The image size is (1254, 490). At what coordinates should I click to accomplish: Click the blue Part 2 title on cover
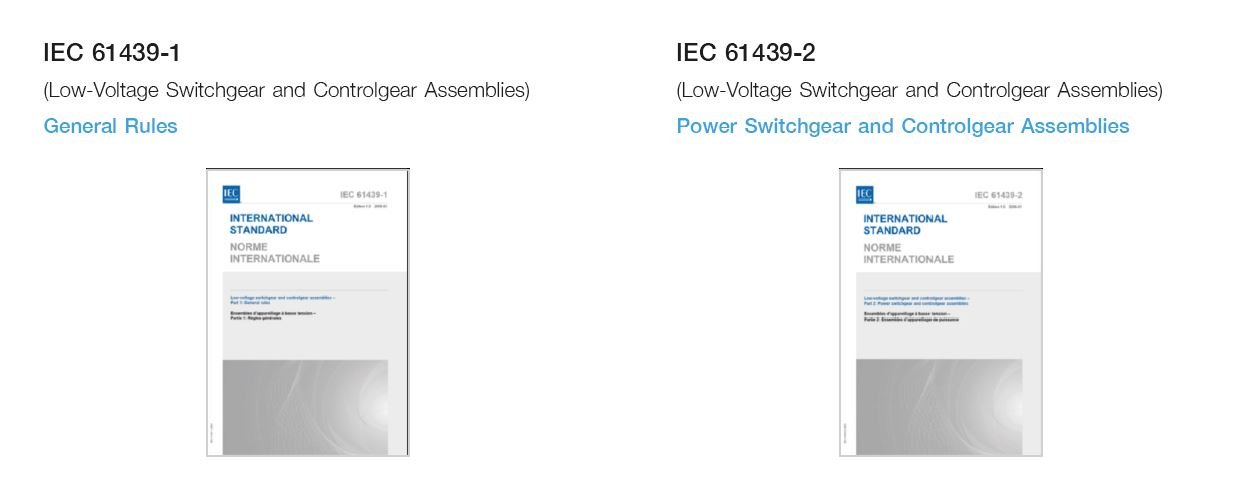[x=916, y=301]
